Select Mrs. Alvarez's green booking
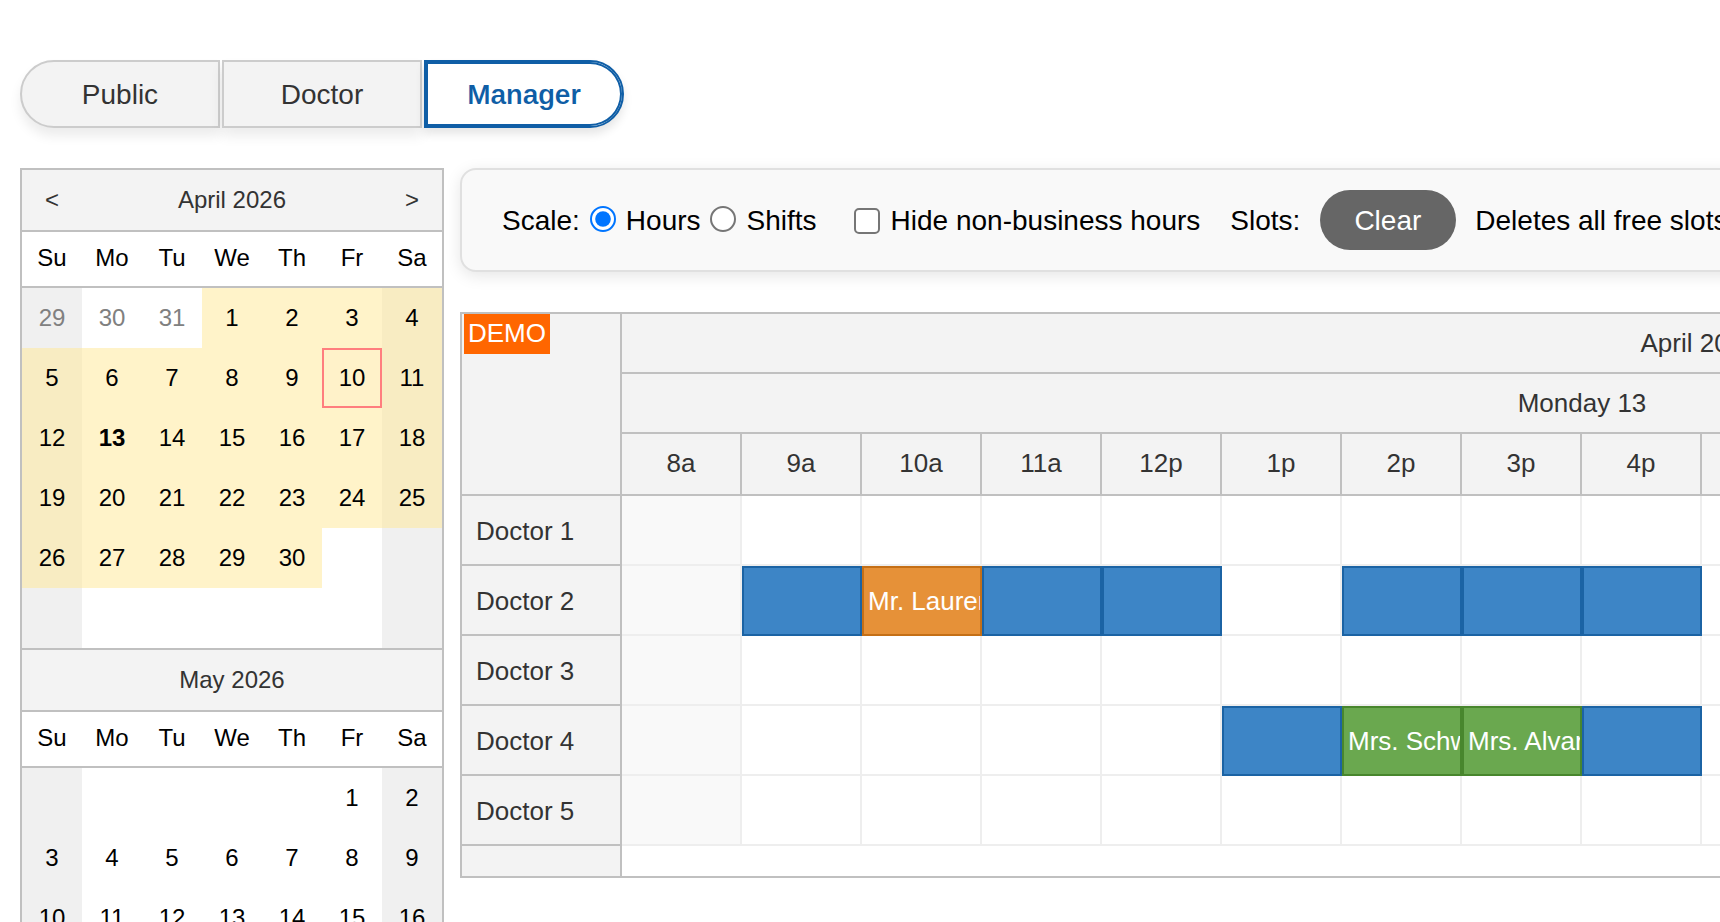The width and height of the screenshot is (1720, 922). [x=1521, y=741]
